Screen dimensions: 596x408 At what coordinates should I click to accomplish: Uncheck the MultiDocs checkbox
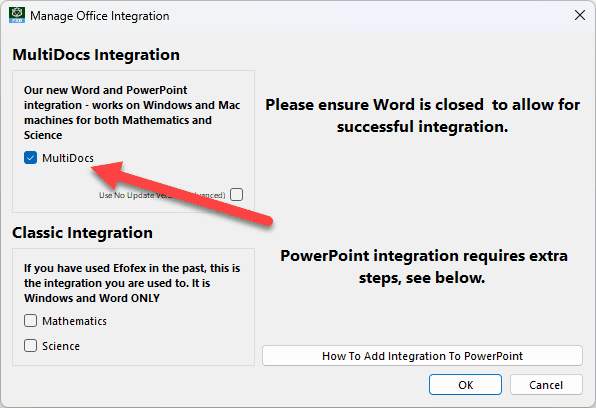pyautogui.click(x=30, y=157)
